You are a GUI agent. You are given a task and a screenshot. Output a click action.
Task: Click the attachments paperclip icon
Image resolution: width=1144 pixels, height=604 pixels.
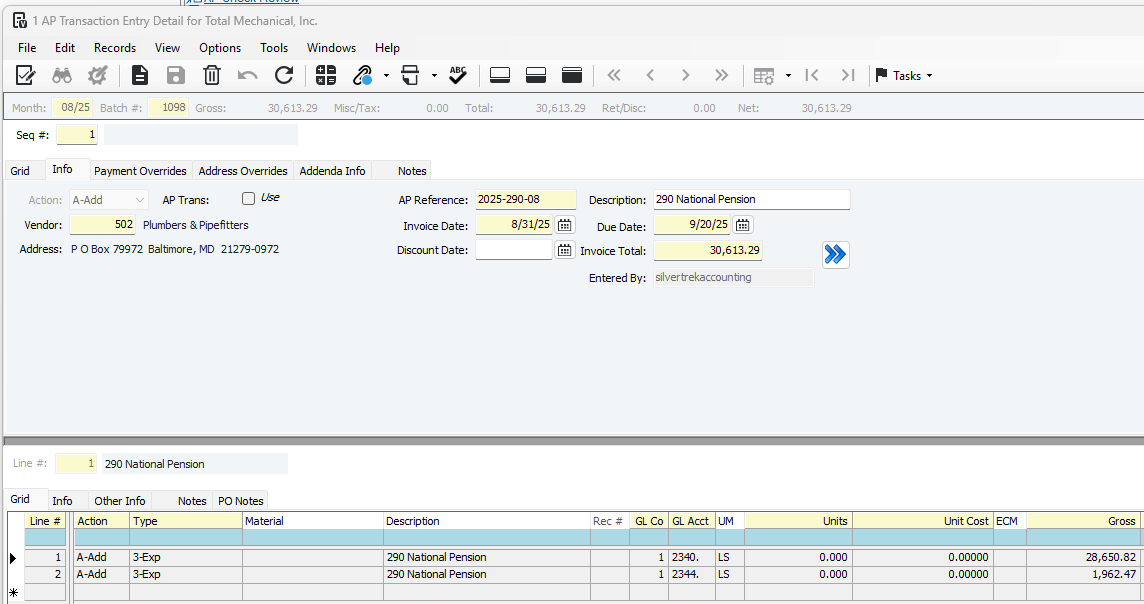363,75
